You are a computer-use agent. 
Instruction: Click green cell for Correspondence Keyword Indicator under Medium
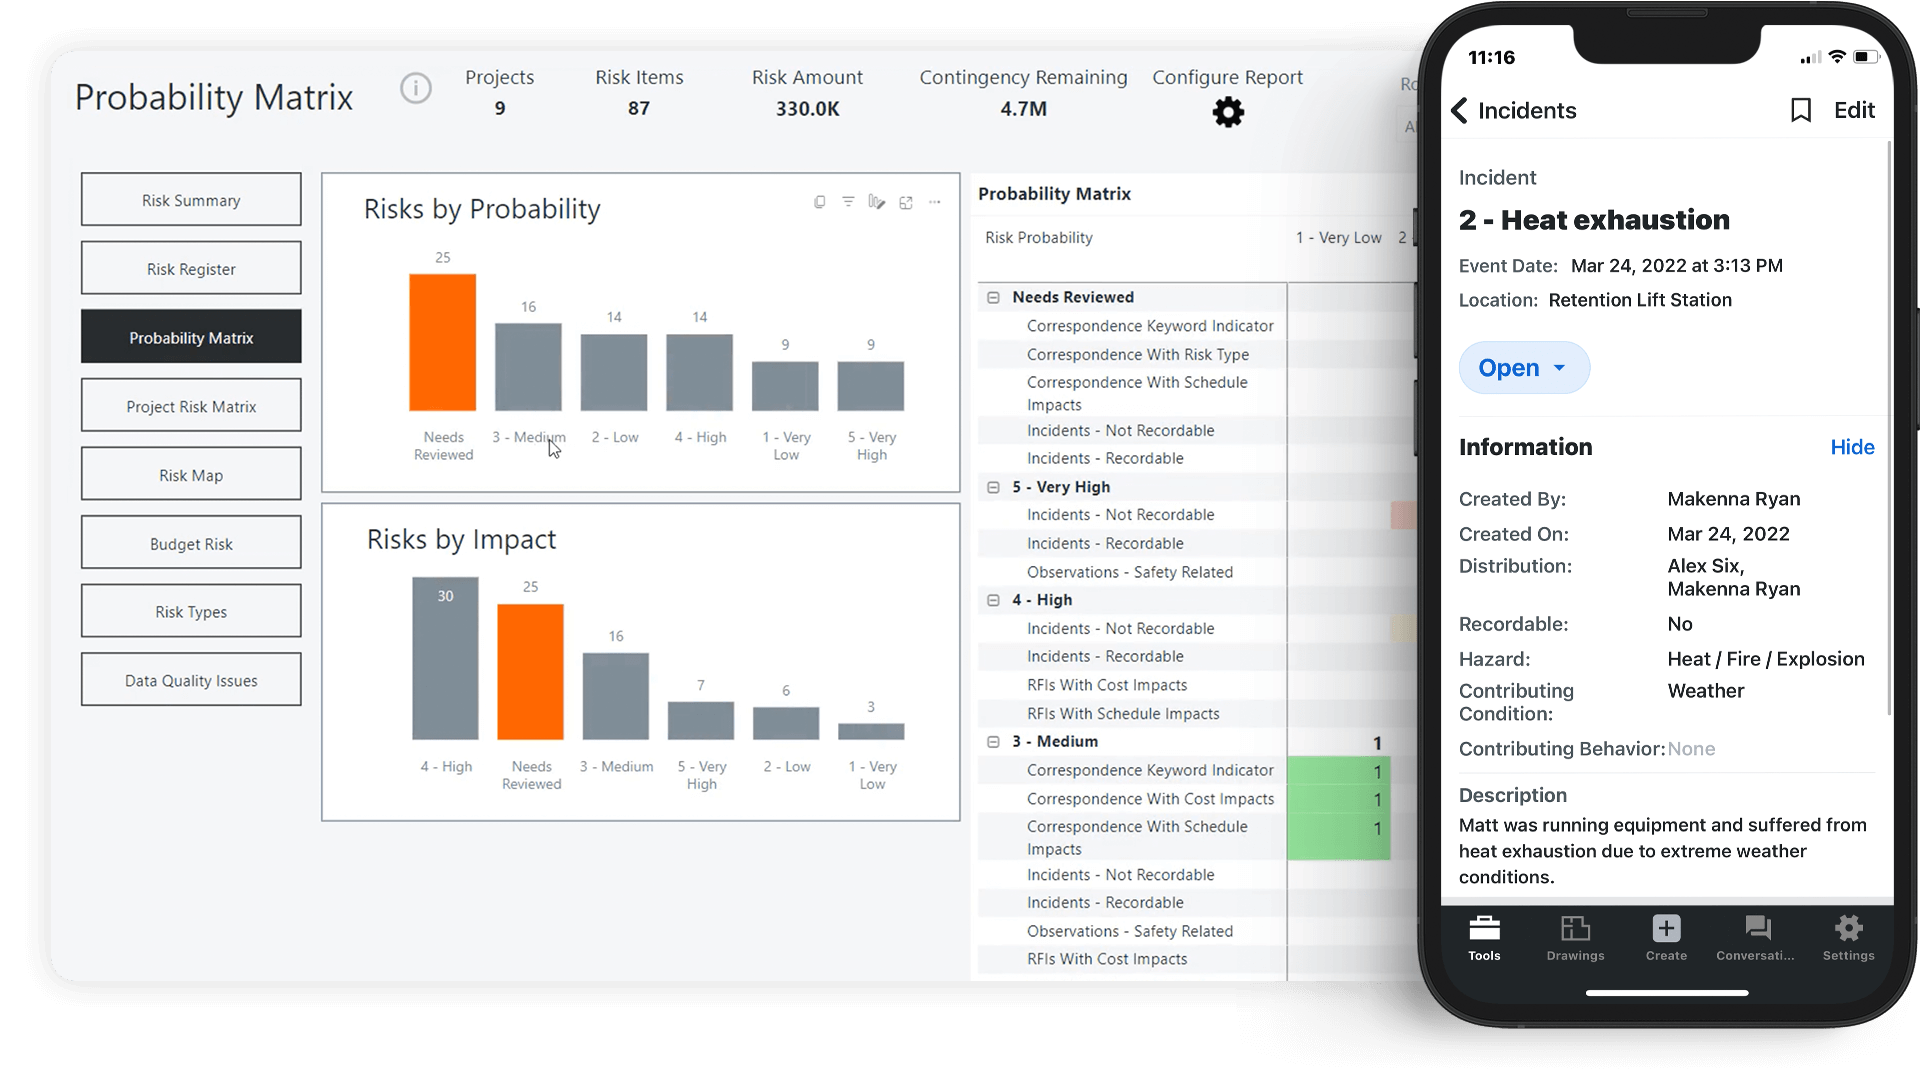click(x=1339, y=771)
